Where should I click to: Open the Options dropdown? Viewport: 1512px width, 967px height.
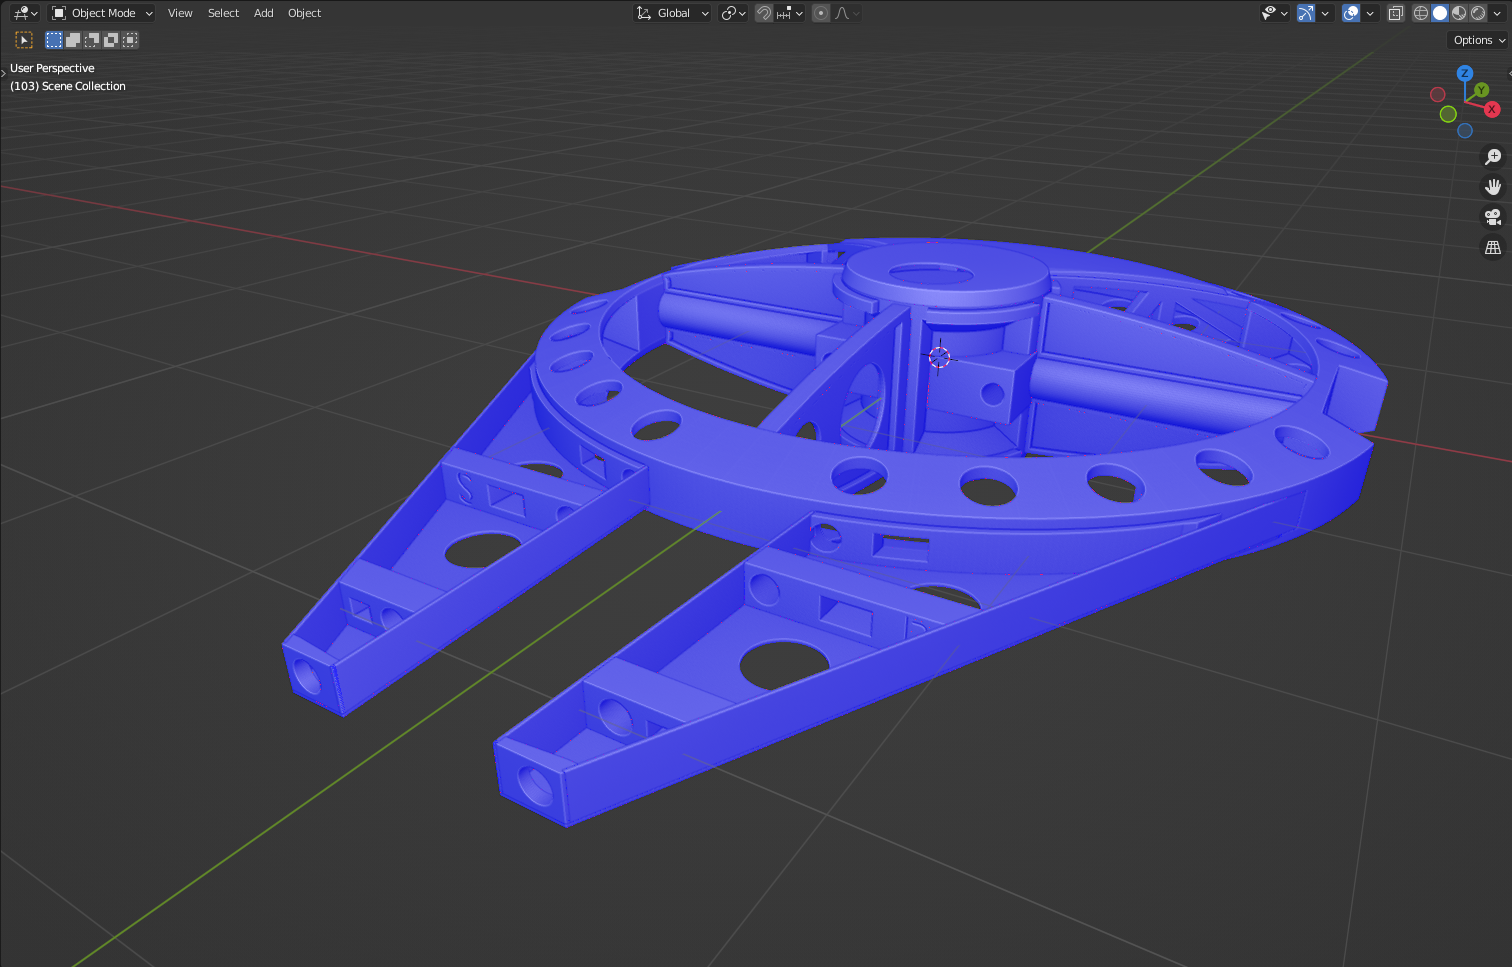pyautogui.click(x=1479, y=40)
